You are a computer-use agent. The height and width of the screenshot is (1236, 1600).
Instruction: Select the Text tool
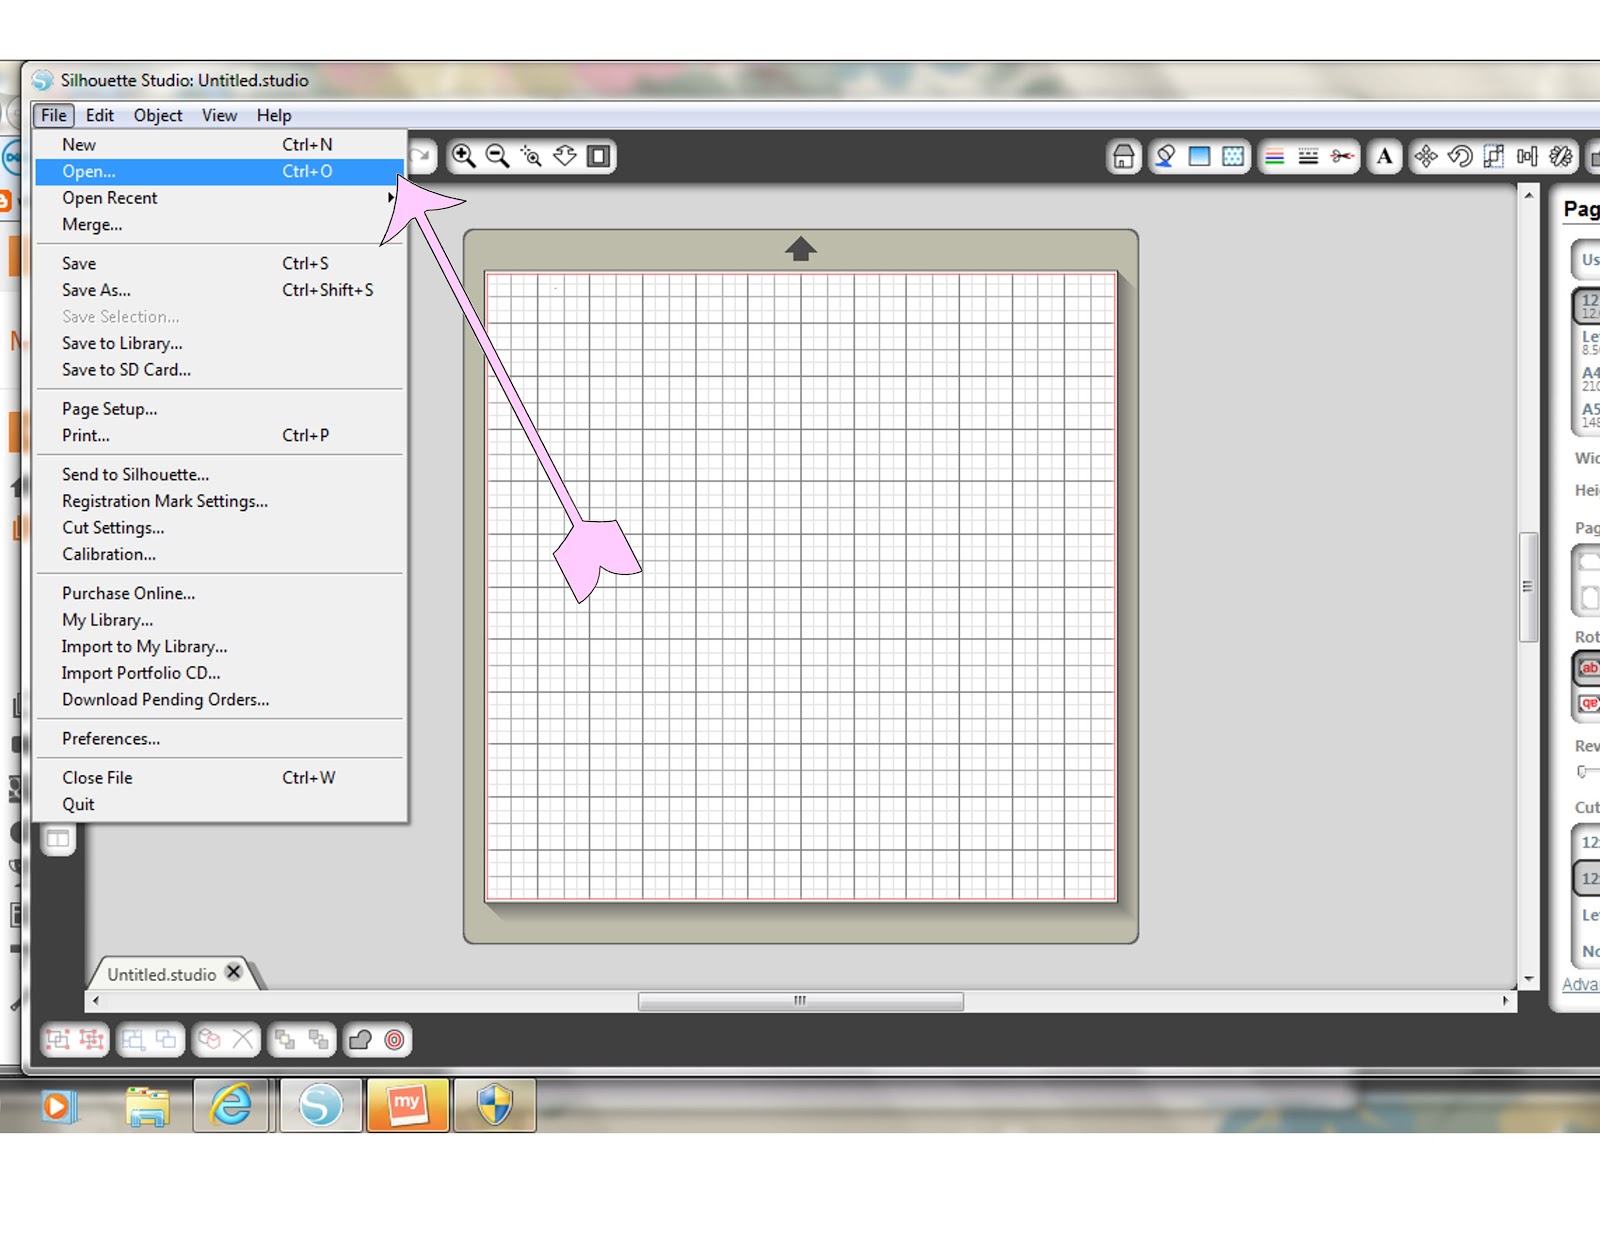tap(1385, 157)
